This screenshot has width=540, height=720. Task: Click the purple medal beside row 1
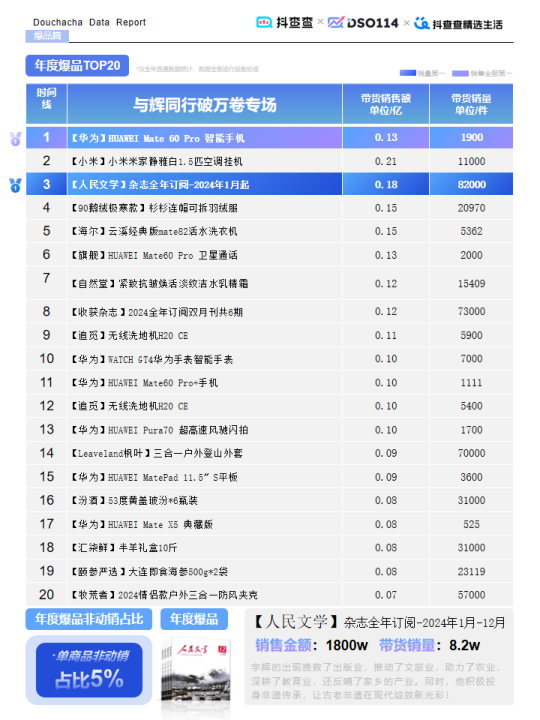point(16,138)
